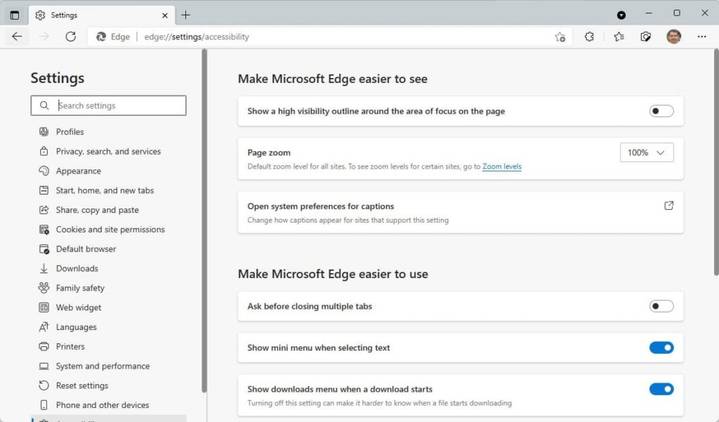This screenshot has width=719, height=422.
Task: Click the Downloads arrow icon in sidebar
Action: tap(44, 268)
